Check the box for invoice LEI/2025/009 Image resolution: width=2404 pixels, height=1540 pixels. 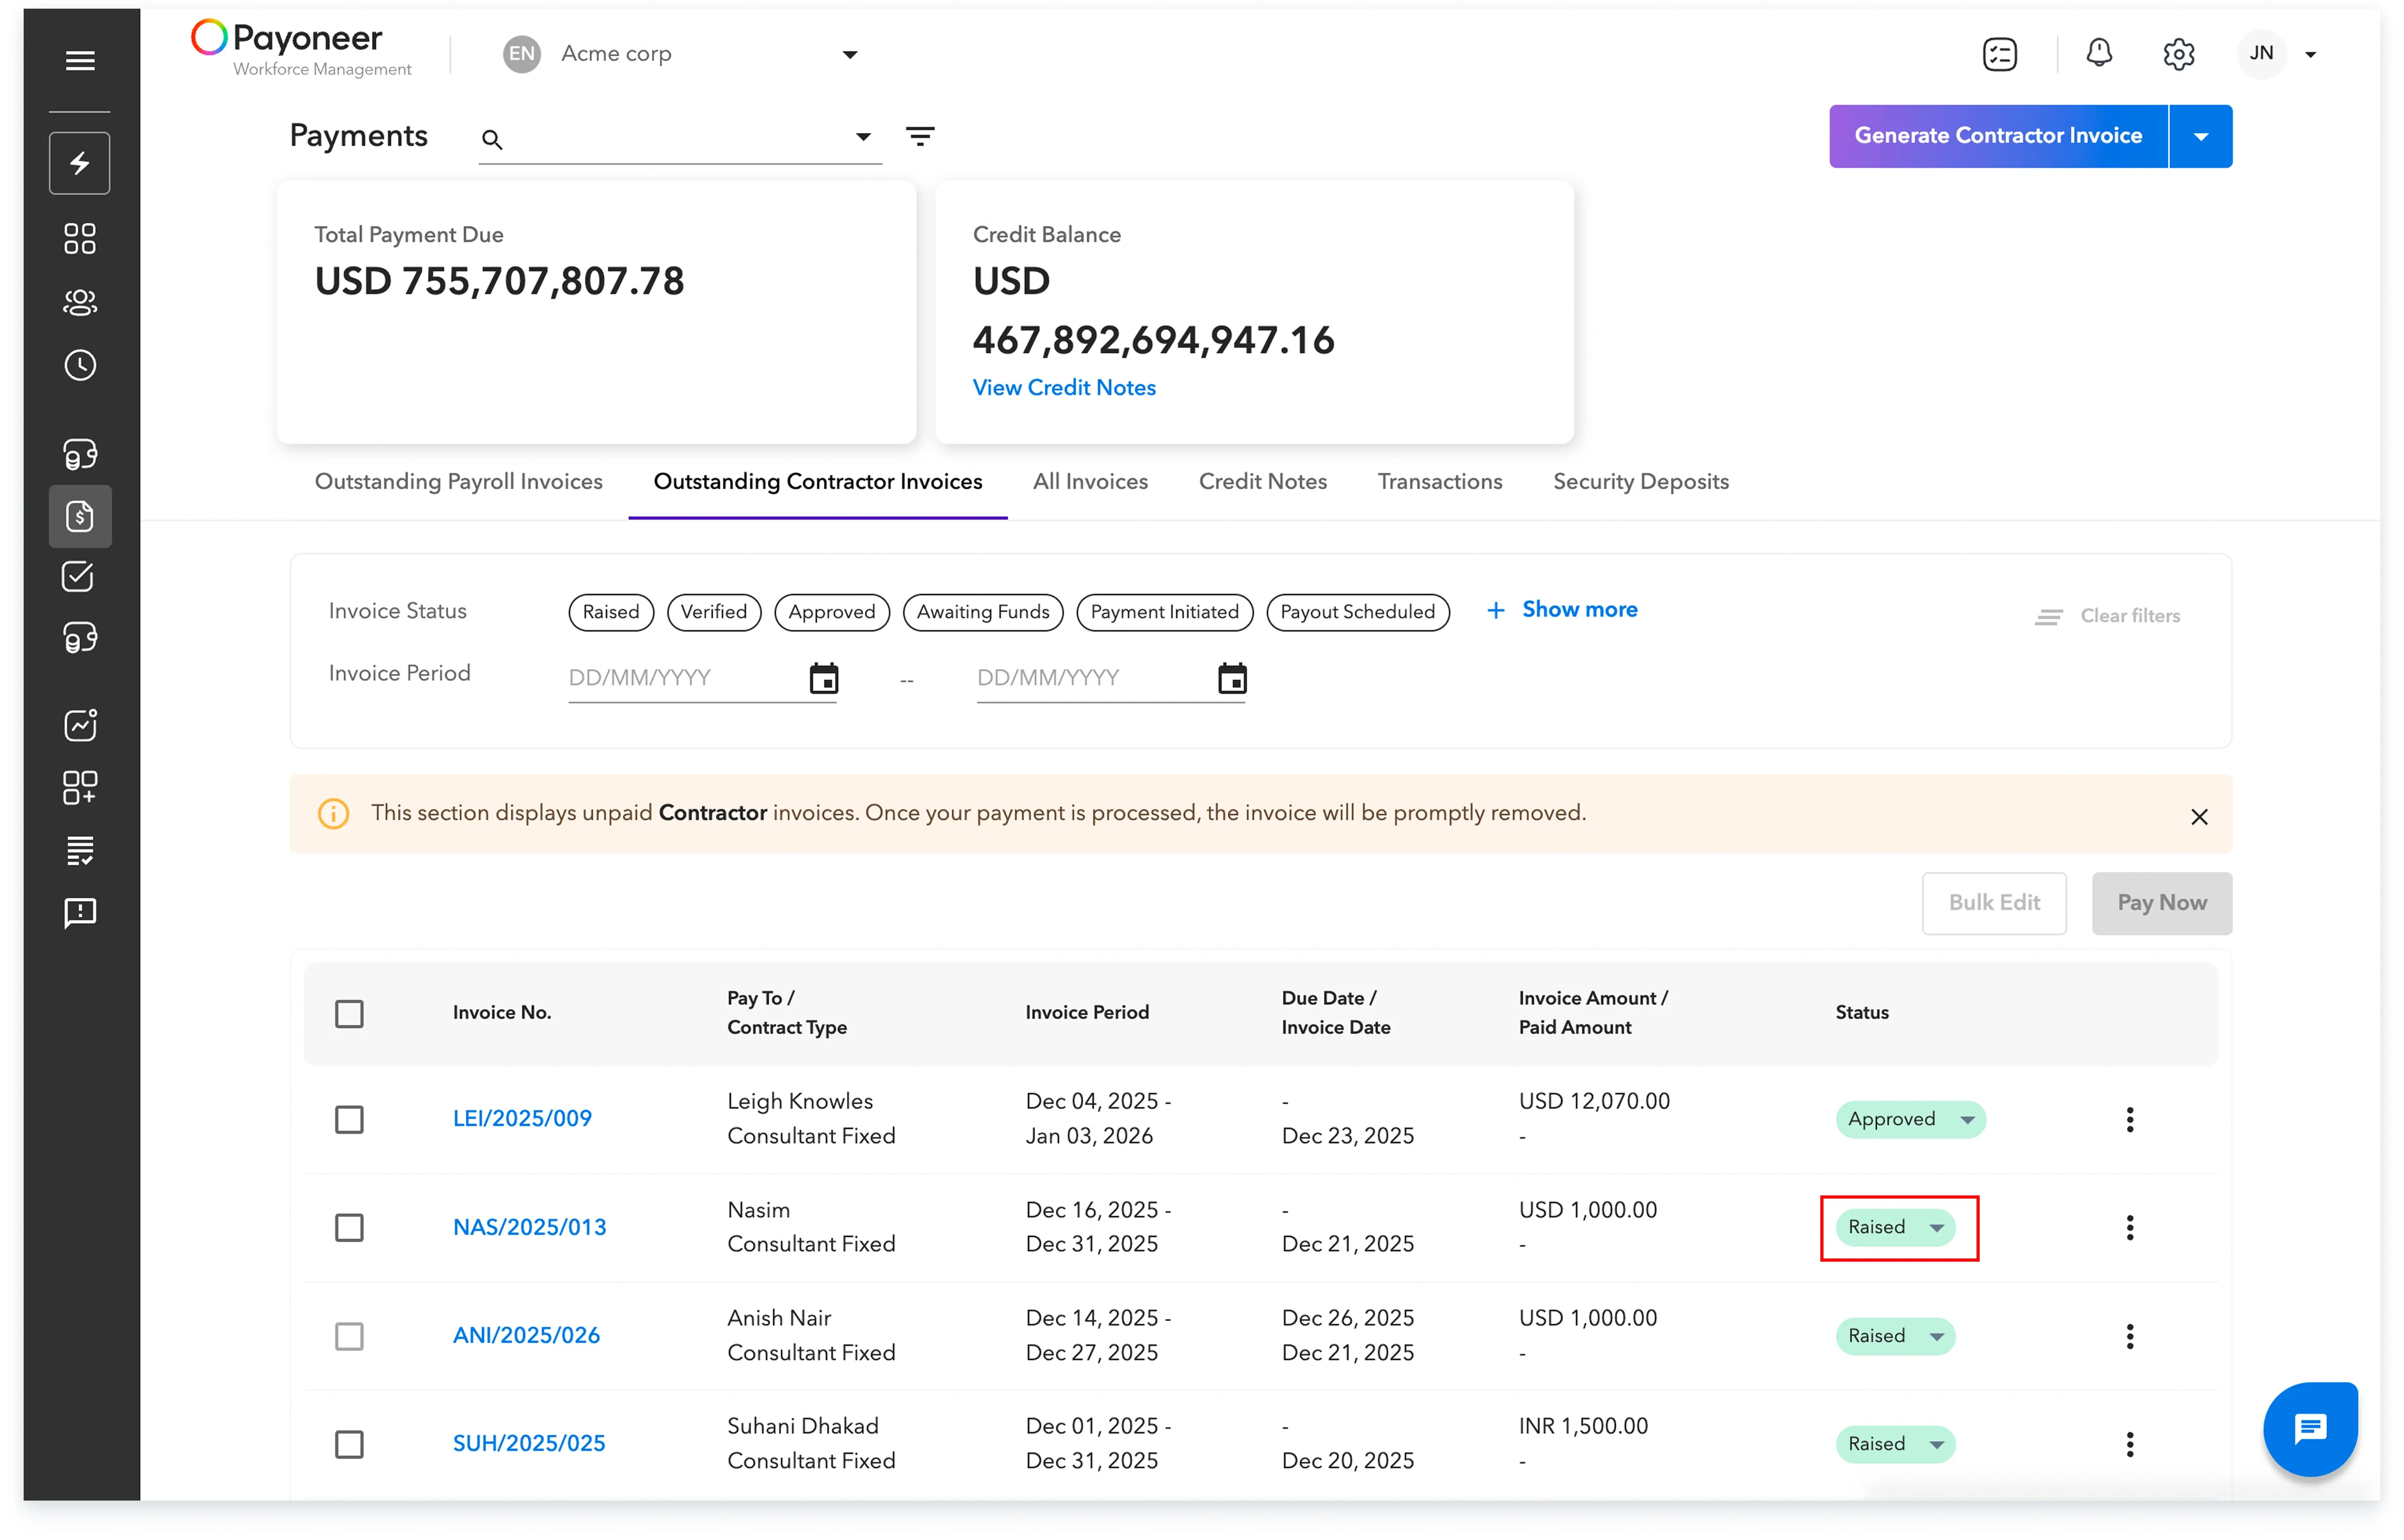pos(349,1119)
